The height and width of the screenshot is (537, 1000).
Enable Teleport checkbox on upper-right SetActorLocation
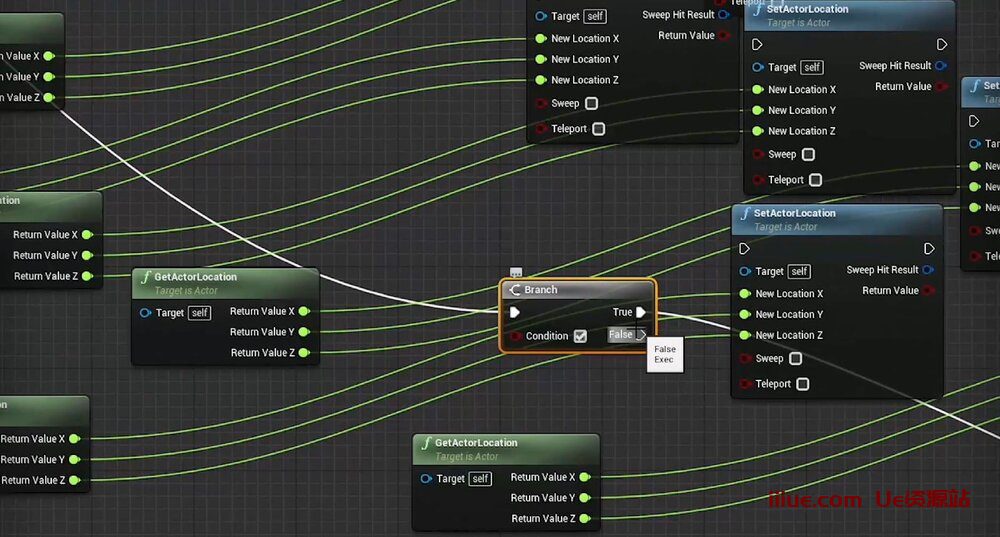click(x=816, y=180)
